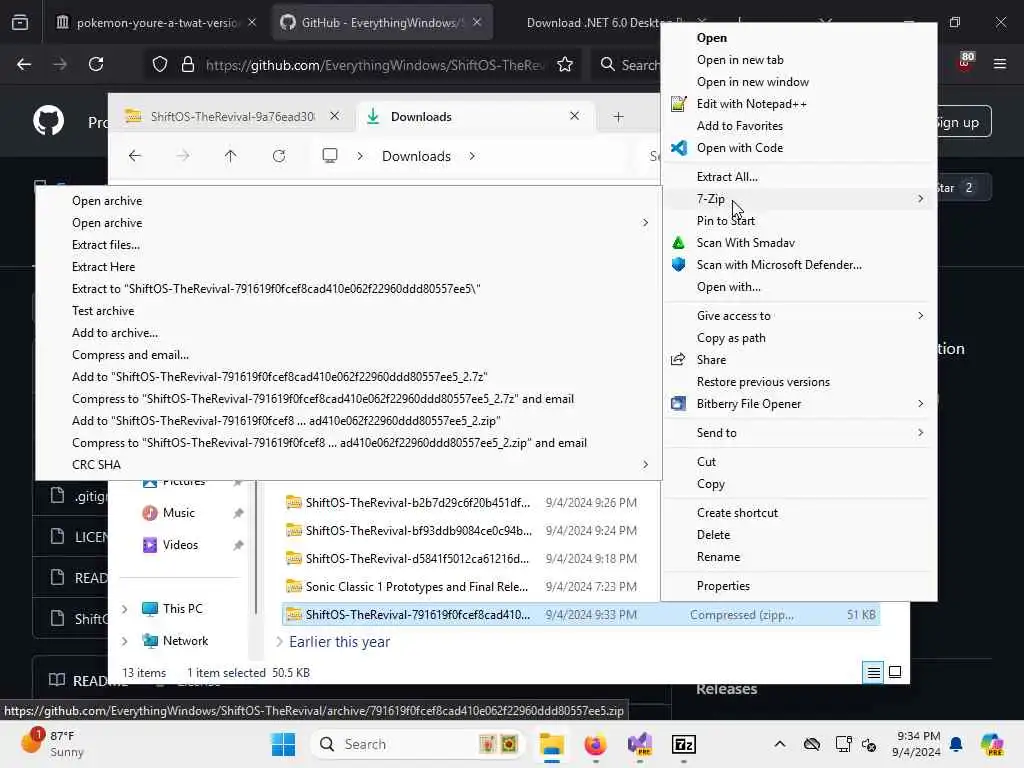Open File Explorer from the taskbar
The image size is (1024, 768).
pos(552,744)
